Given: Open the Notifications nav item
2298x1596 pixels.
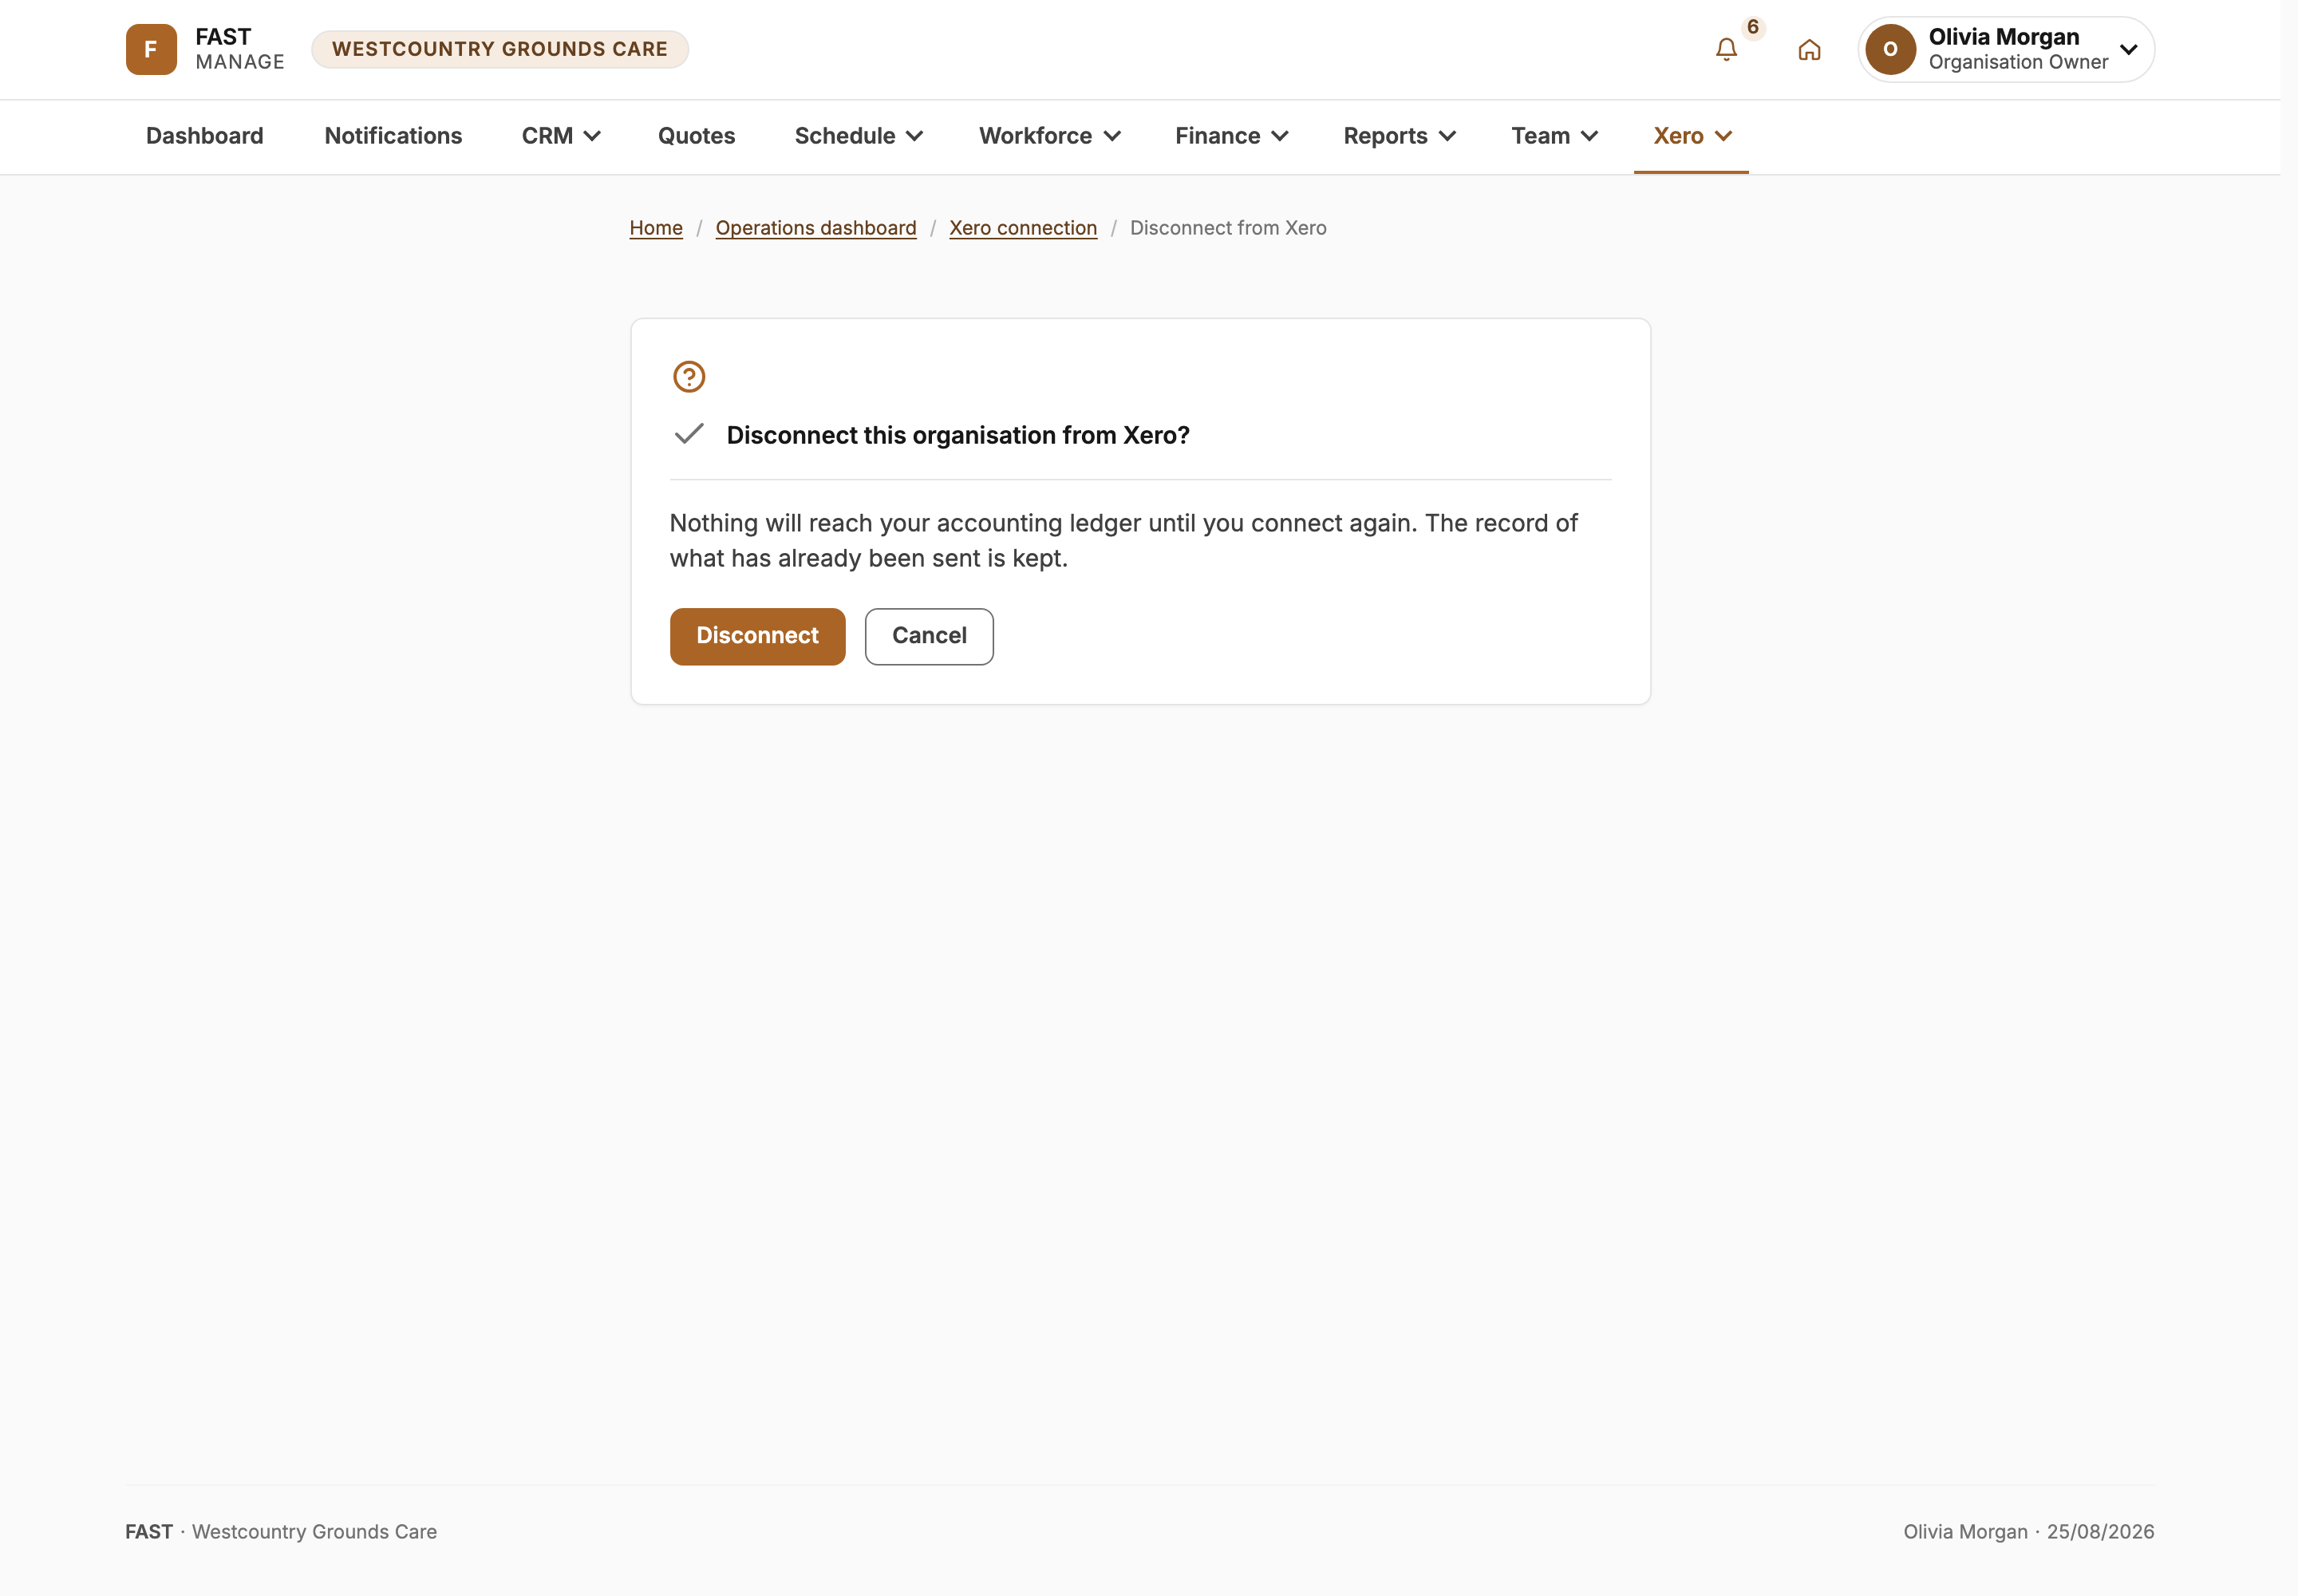Looking at the screenshot, I should (x=393, y=136).
